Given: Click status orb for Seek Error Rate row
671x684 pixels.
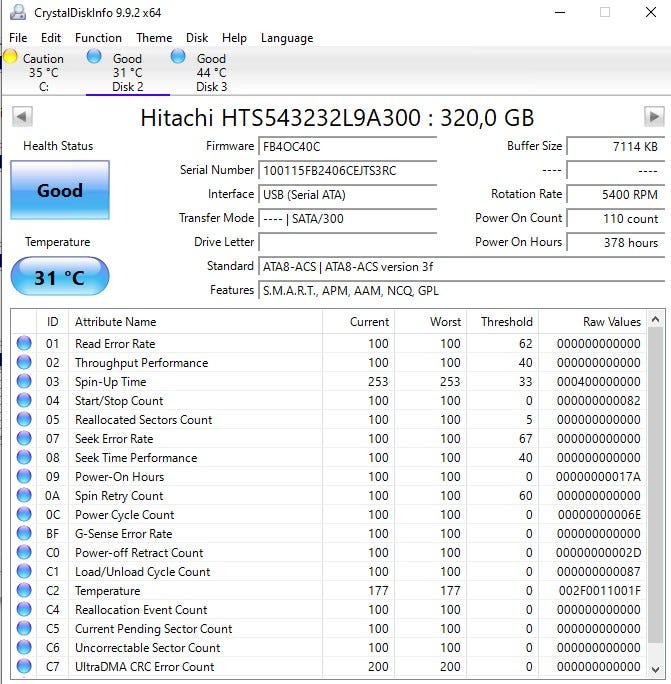Looking at the screenshot, I should click(x=24, y=438).
